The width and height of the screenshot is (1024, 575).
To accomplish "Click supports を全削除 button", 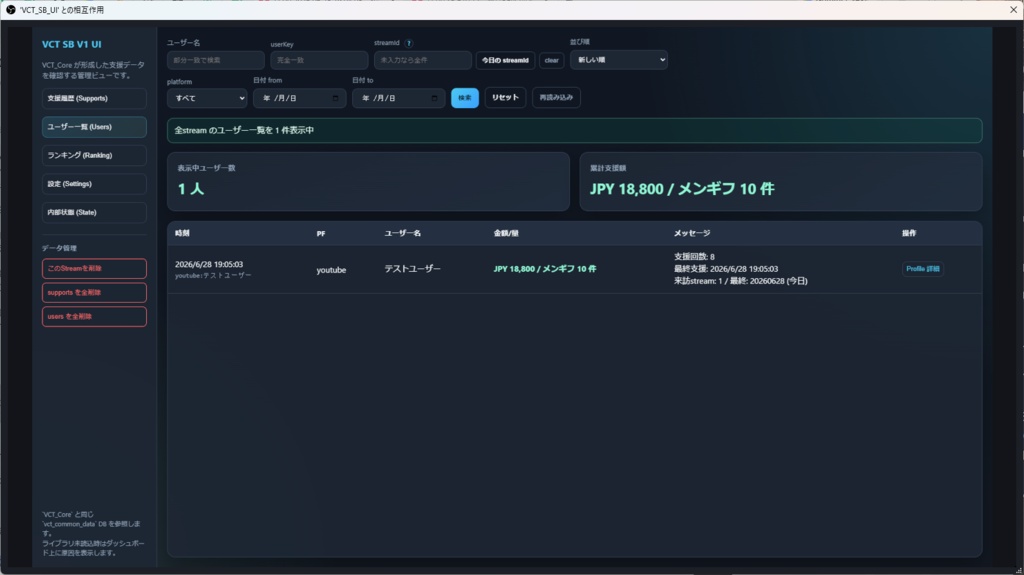I will click(x=94, y=292).
